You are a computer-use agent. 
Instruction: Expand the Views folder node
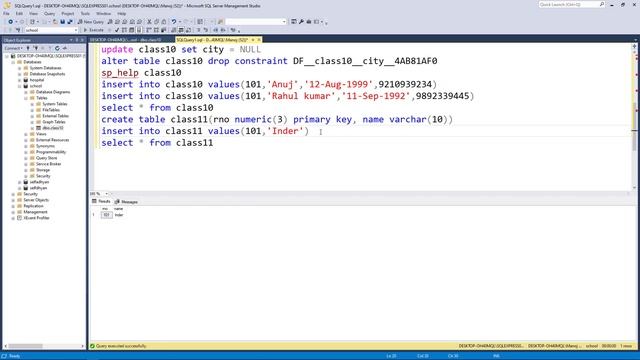26,134
